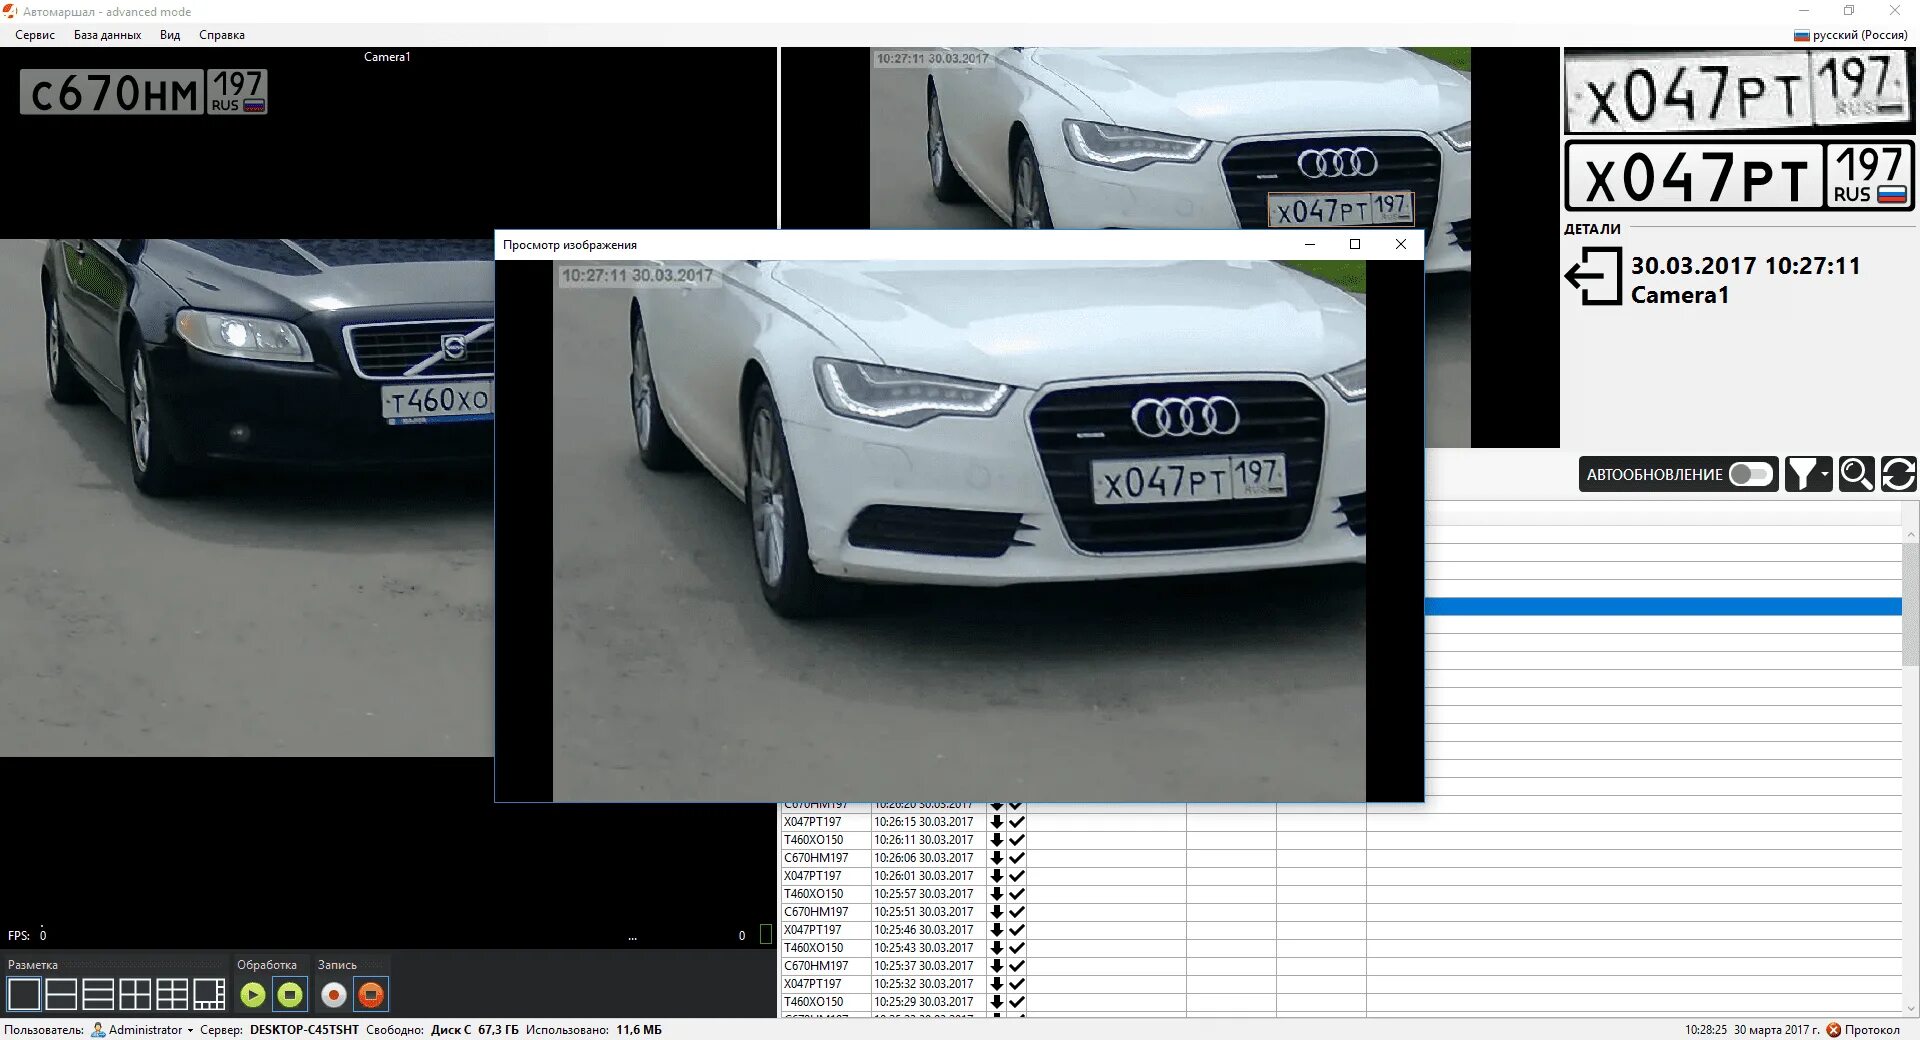Select the large-pane-with-thumbnails layout

pyautogui.click(x=209, y=994)
